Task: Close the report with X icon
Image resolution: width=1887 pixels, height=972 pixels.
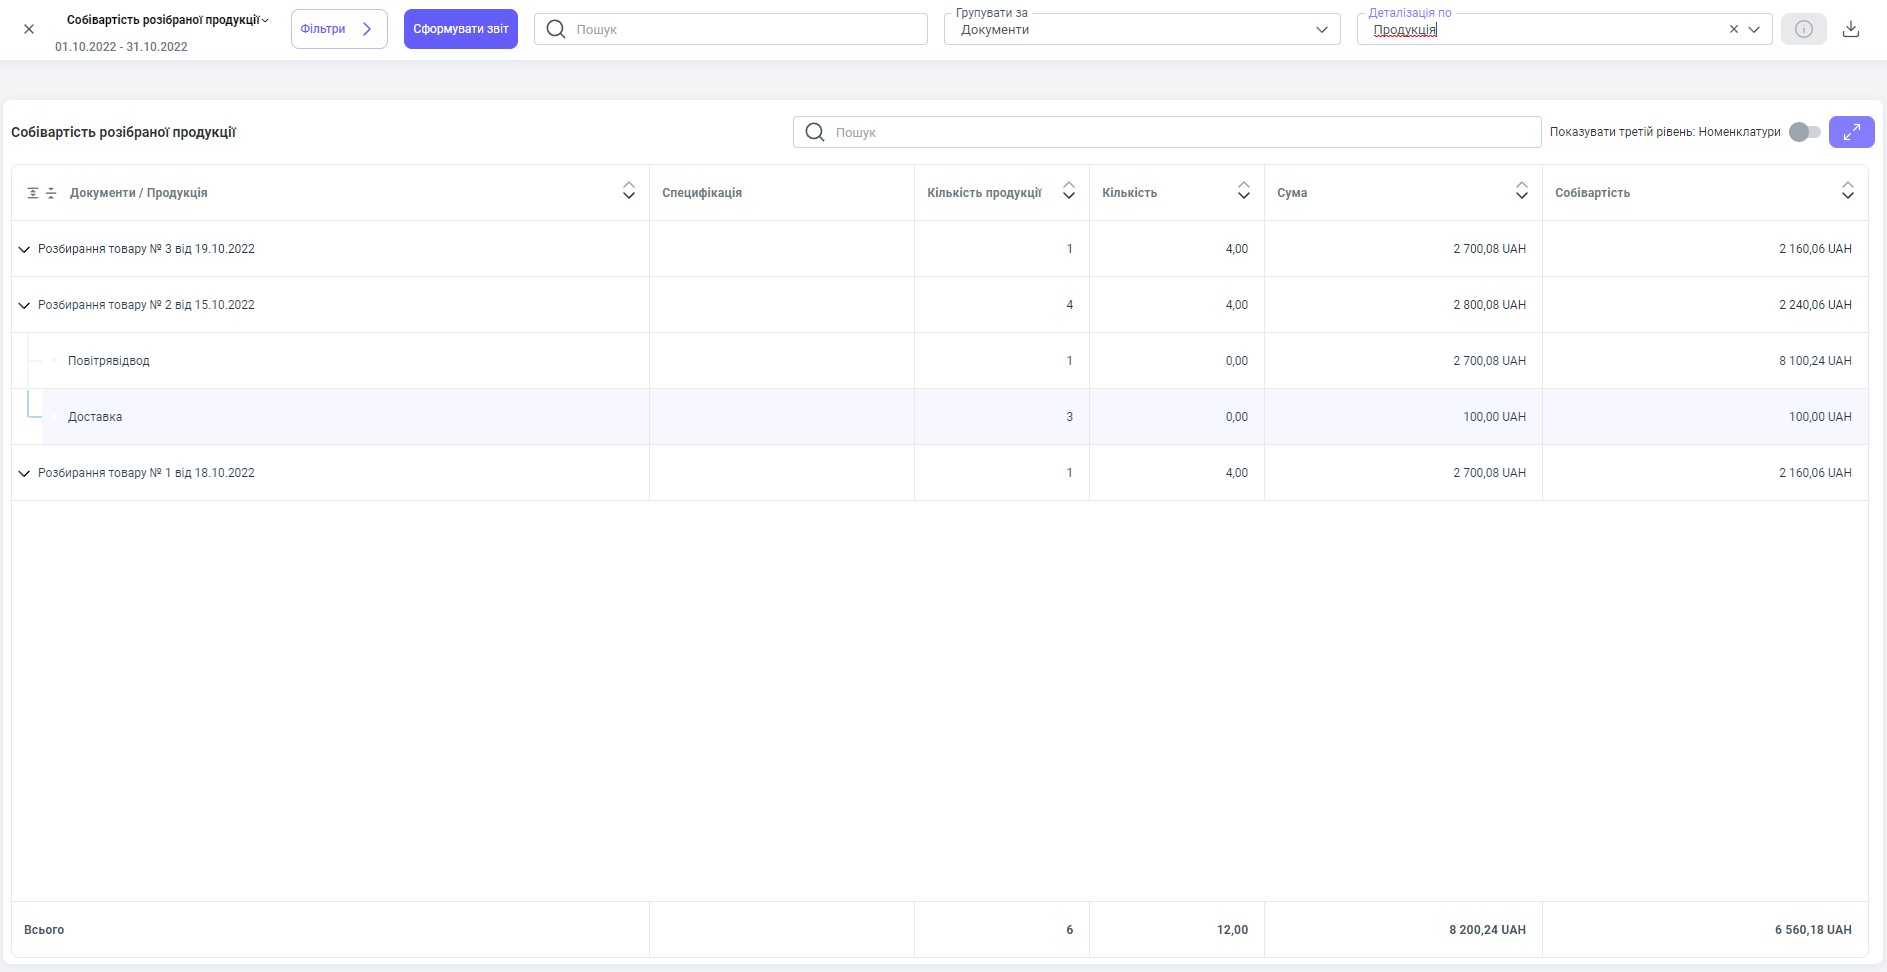Action: [x=29, y=29]
